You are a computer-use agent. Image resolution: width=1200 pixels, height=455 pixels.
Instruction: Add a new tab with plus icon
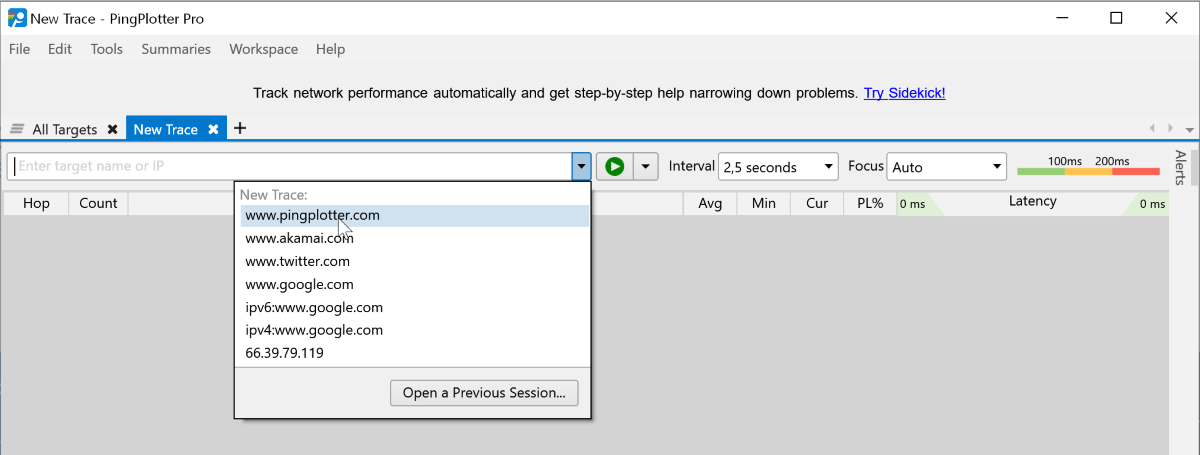[x=240, y=128]
